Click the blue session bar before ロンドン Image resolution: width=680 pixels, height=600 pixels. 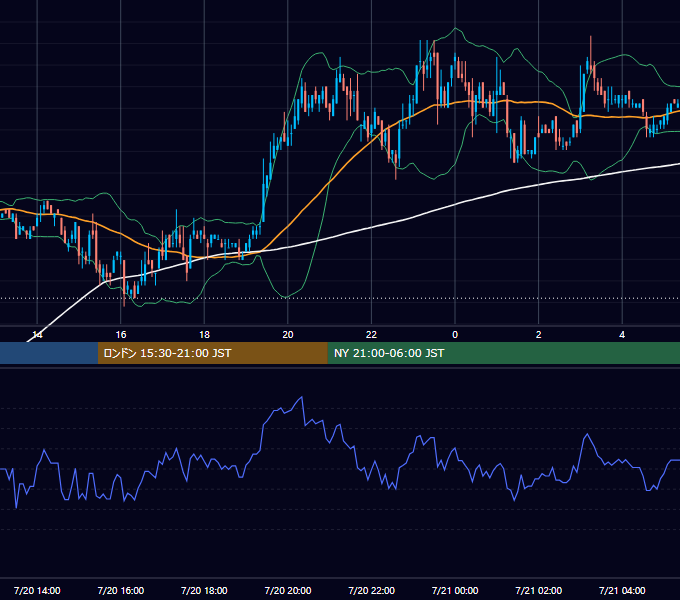tap(49, 353)
